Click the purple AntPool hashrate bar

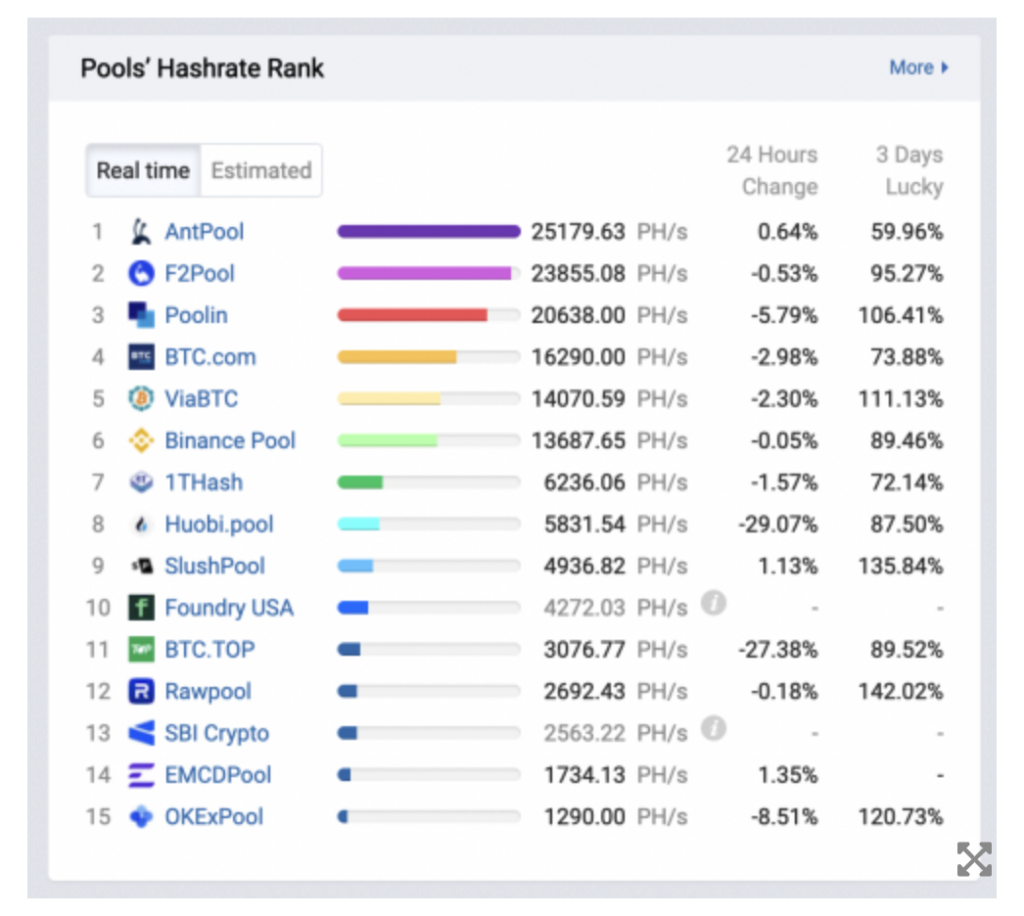pos(428,231)
